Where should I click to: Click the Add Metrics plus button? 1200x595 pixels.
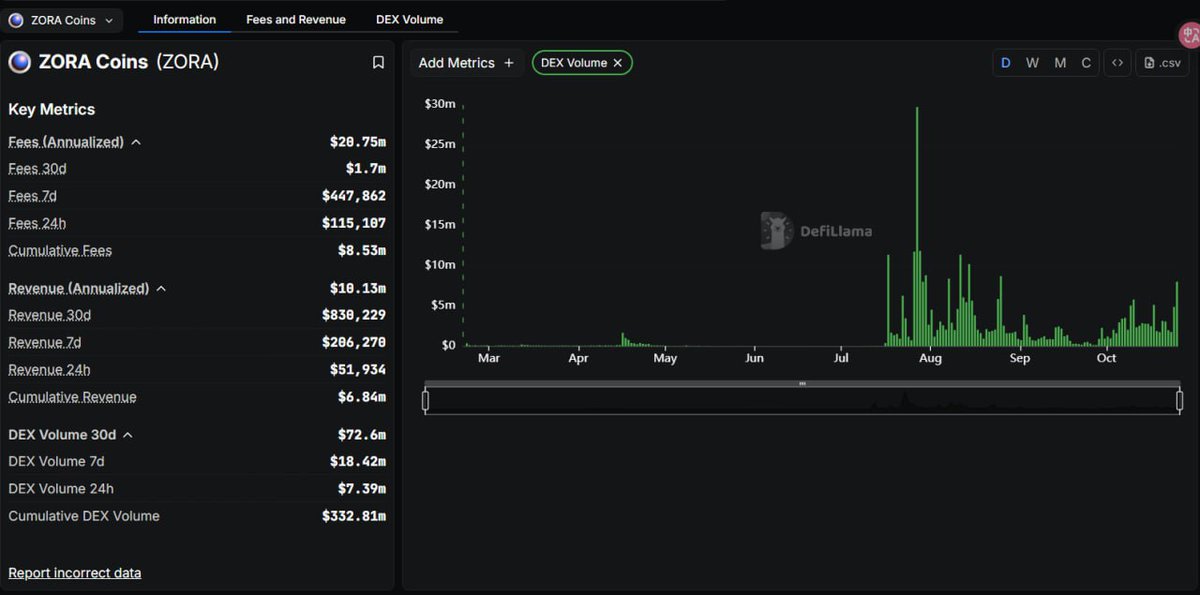click(466, 63)
